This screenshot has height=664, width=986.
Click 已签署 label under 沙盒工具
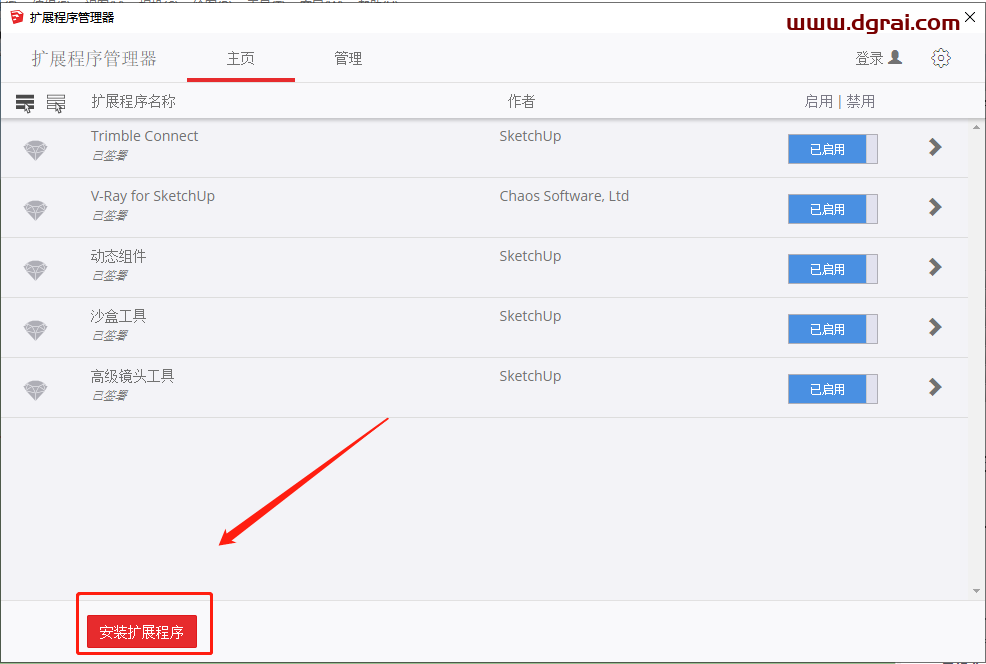[109, 335]
